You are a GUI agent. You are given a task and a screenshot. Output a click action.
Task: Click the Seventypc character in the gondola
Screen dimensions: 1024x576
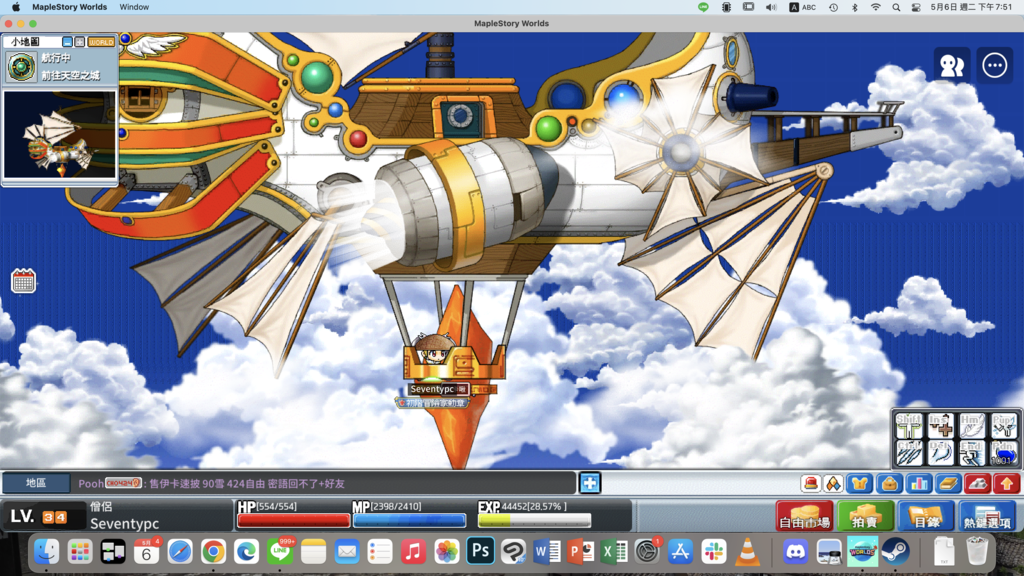[432, 348]
